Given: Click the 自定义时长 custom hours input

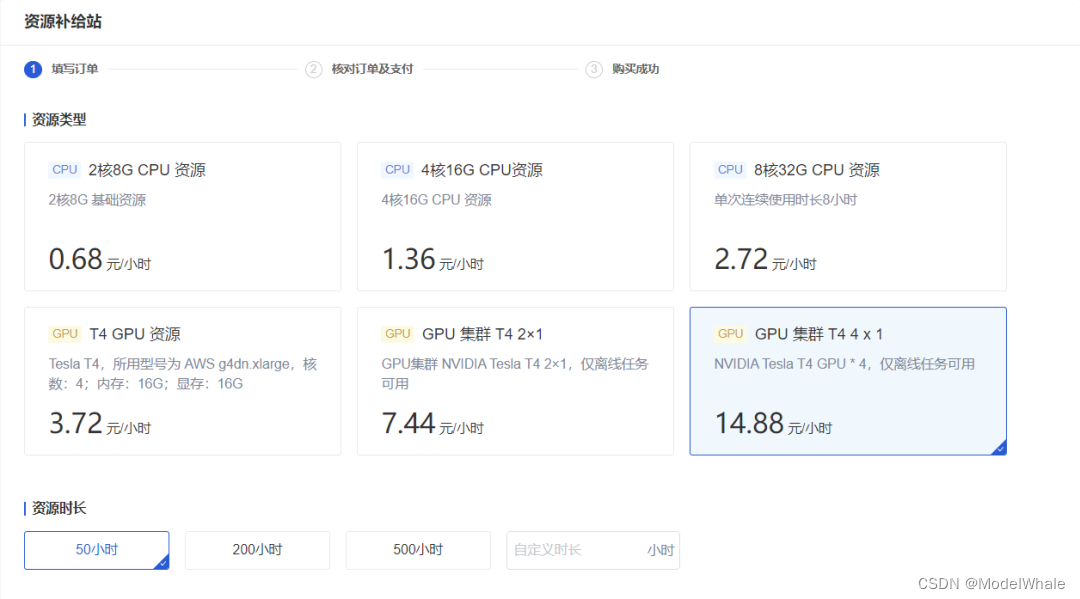Looking at the screenshot, I should click(x=593, y=550).
